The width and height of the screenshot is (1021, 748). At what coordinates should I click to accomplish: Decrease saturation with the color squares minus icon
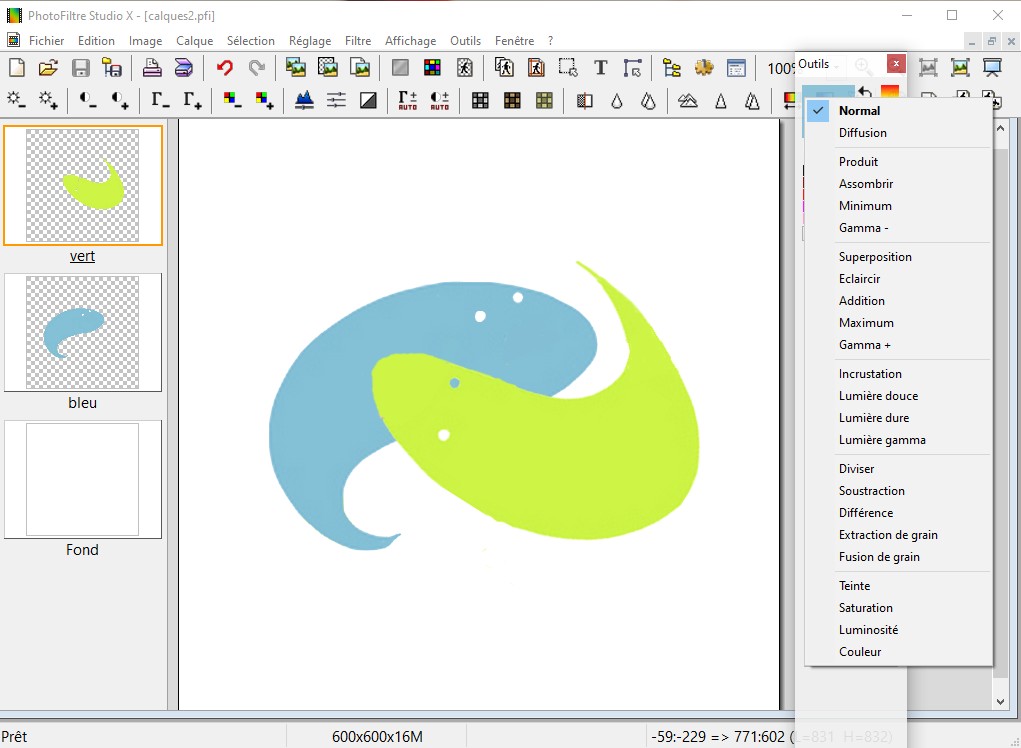click(x=232, y=100)
